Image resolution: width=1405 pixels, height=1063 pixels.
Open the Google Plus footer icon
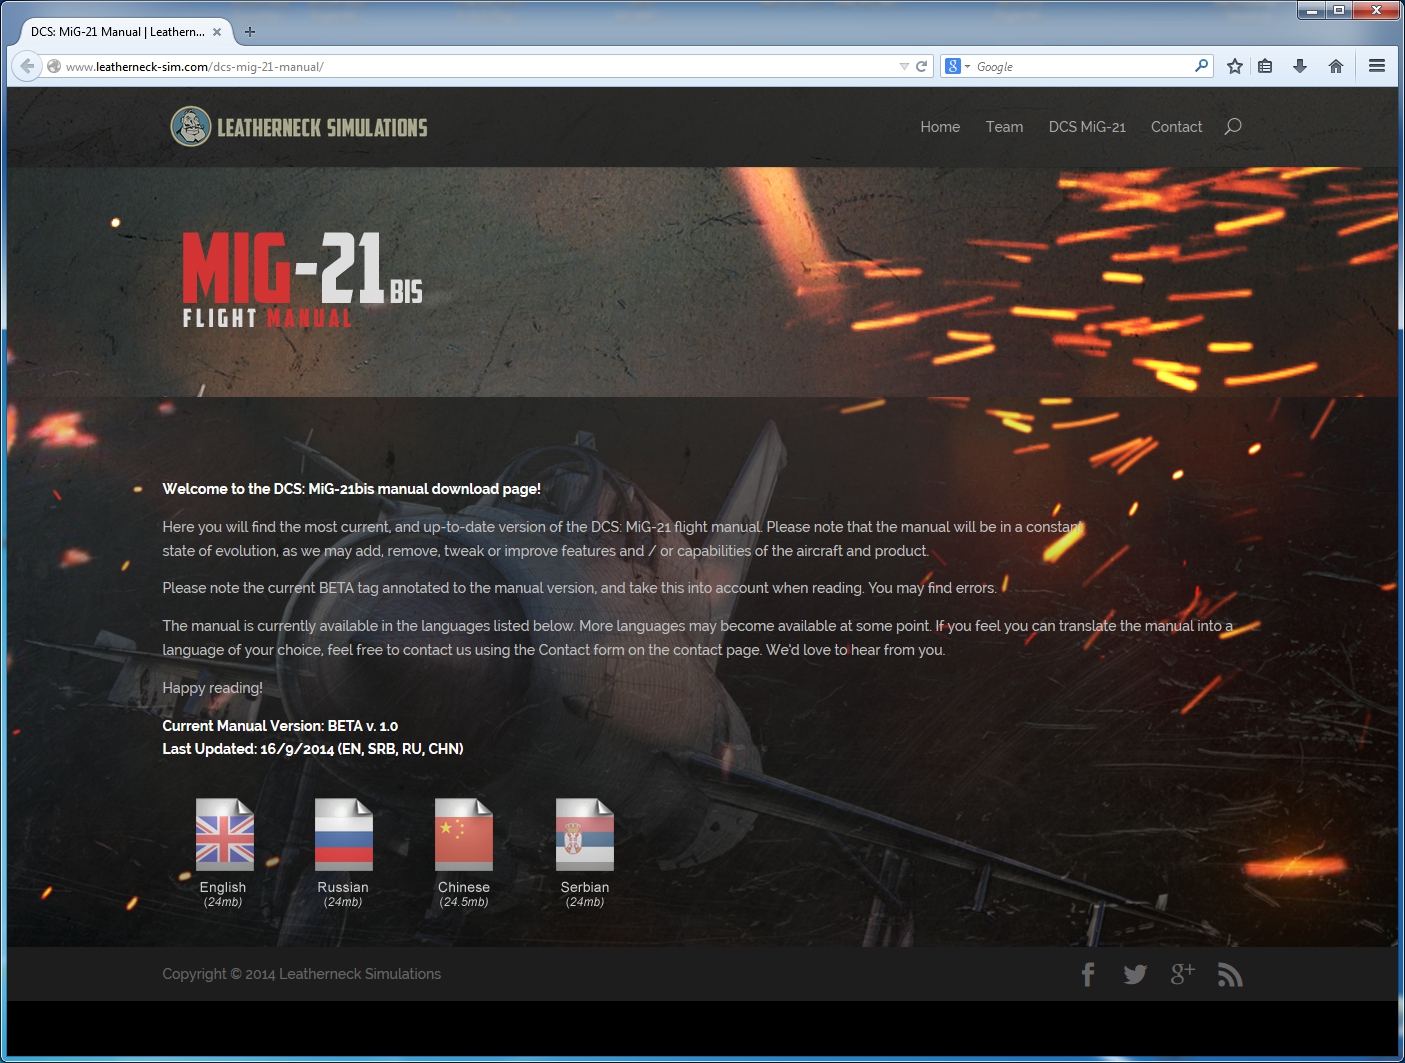[1183, 975]
